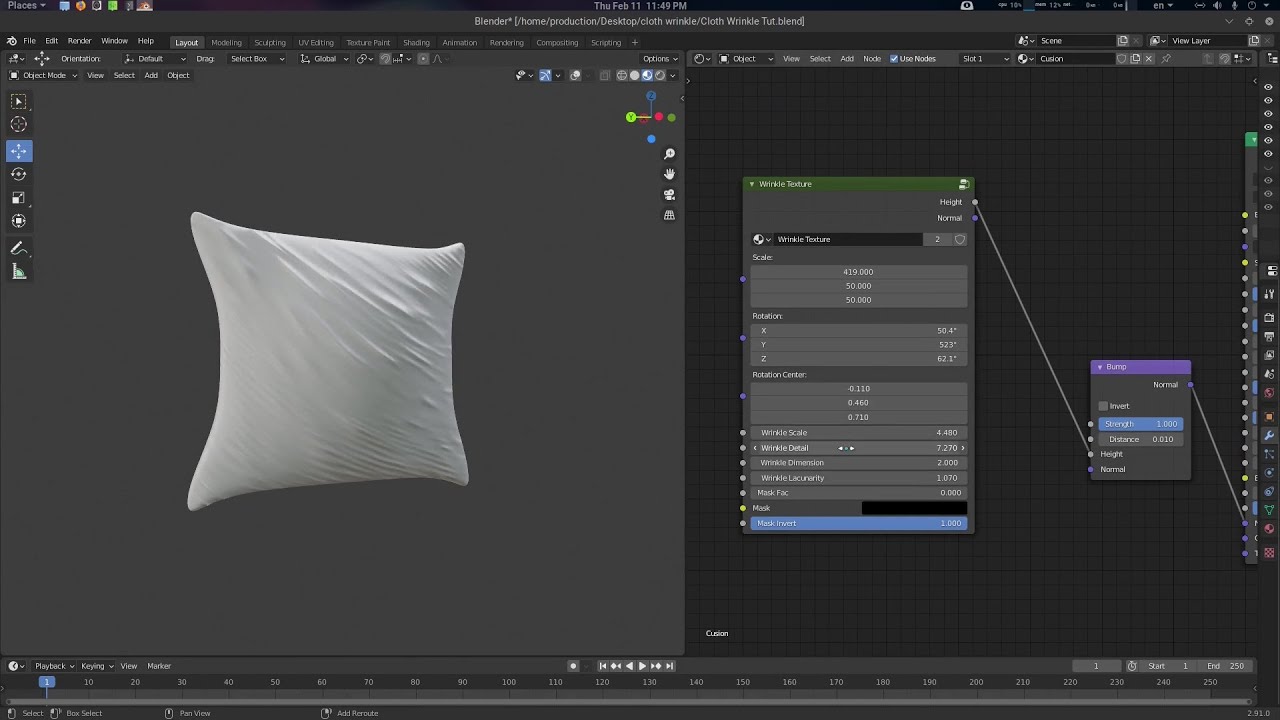Adjust the Strength slider on the Bump node
This screenshot has width=1280, height=720.
click(1141, 423)
